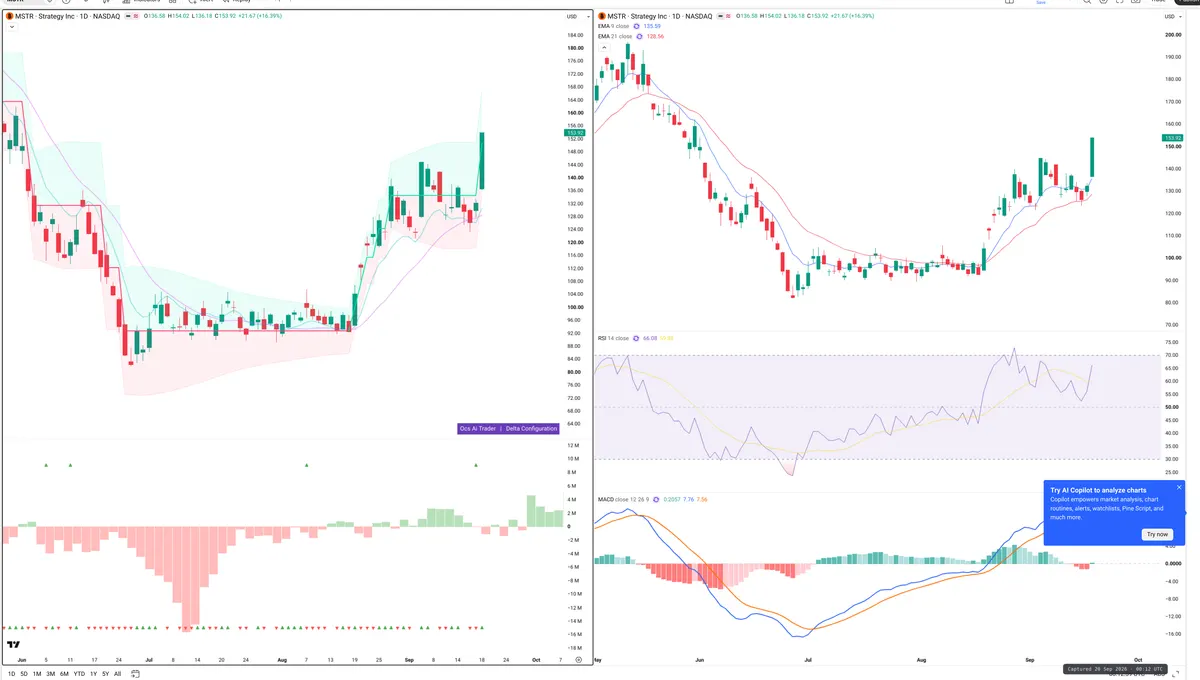Click the 66.08 RSI value in the legend
1200x680 pixels.
point(649,339)
